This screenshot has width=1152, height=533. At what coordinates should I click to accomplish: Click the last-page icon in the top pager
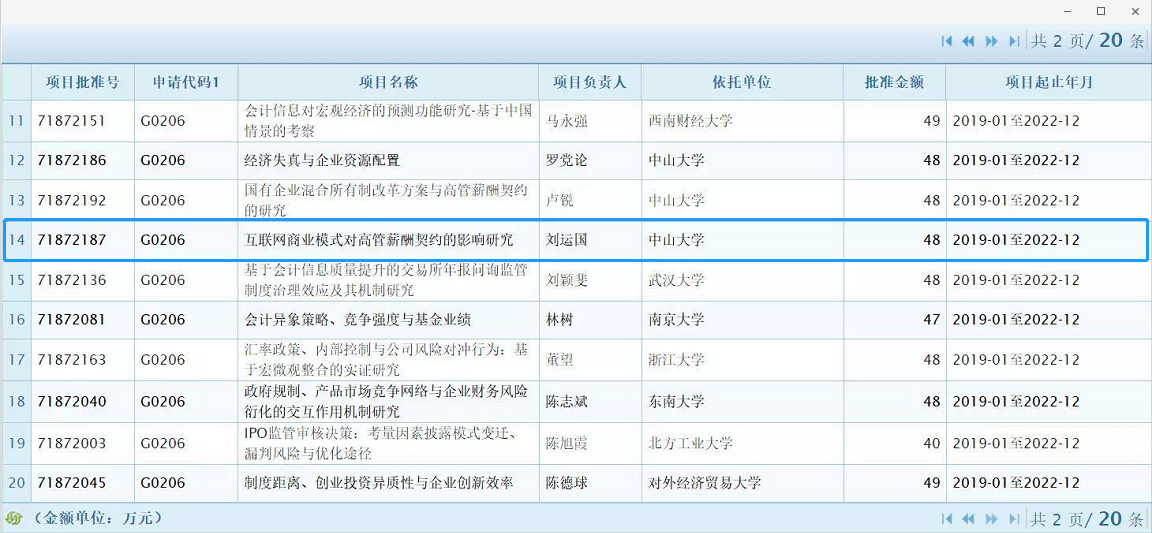(1014, 41)
